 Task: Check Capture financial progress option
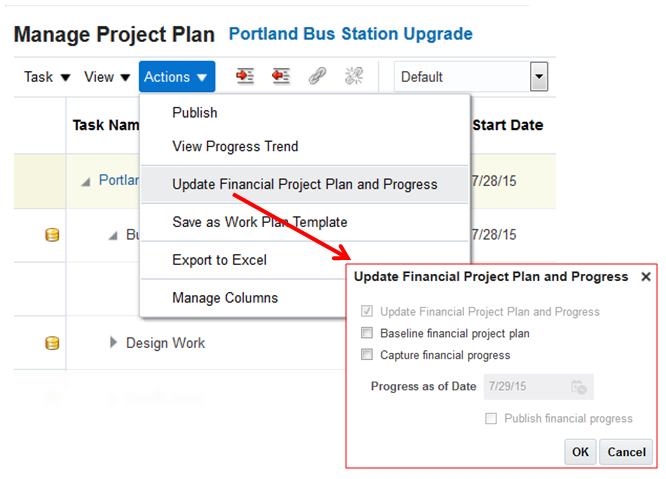click(x=367, y=355)
